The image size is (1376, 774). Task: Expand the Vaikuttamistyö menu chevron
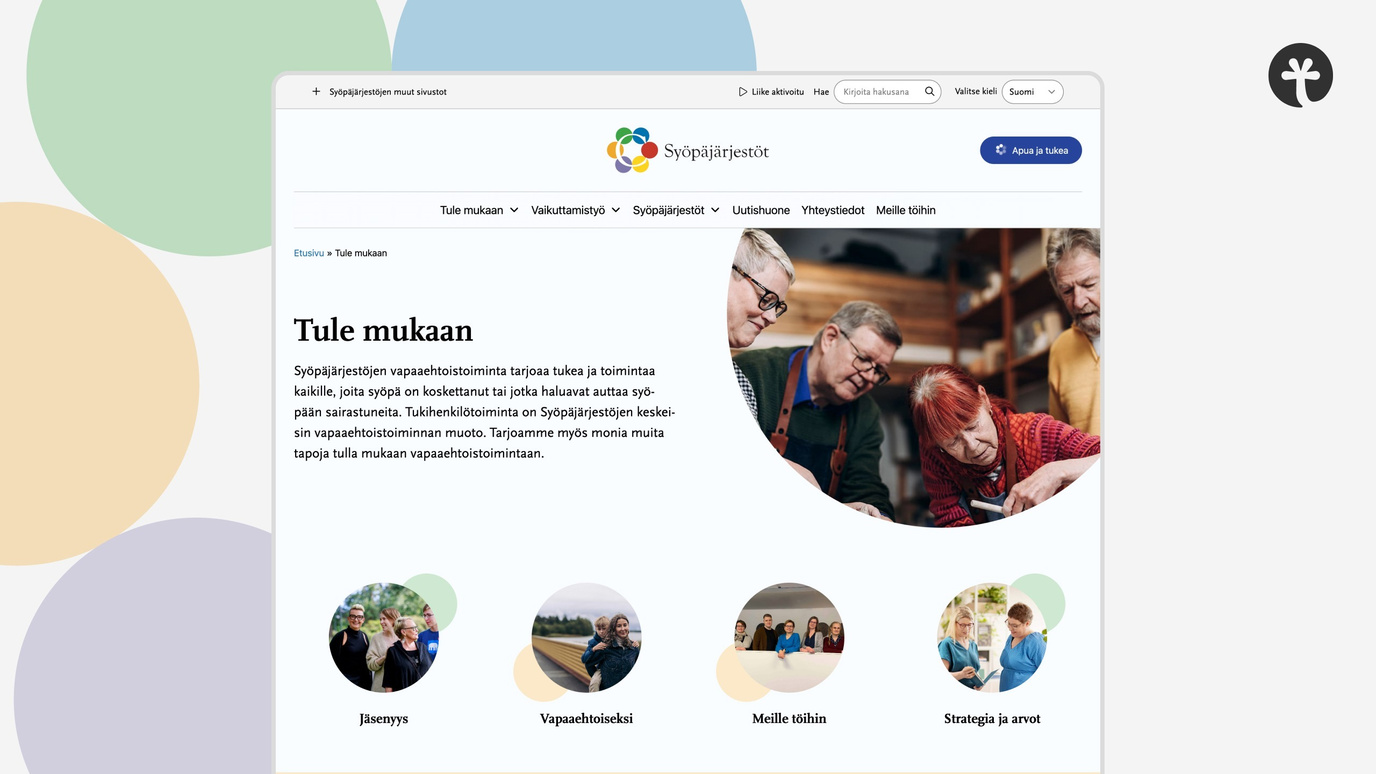(x=616, y=210)
